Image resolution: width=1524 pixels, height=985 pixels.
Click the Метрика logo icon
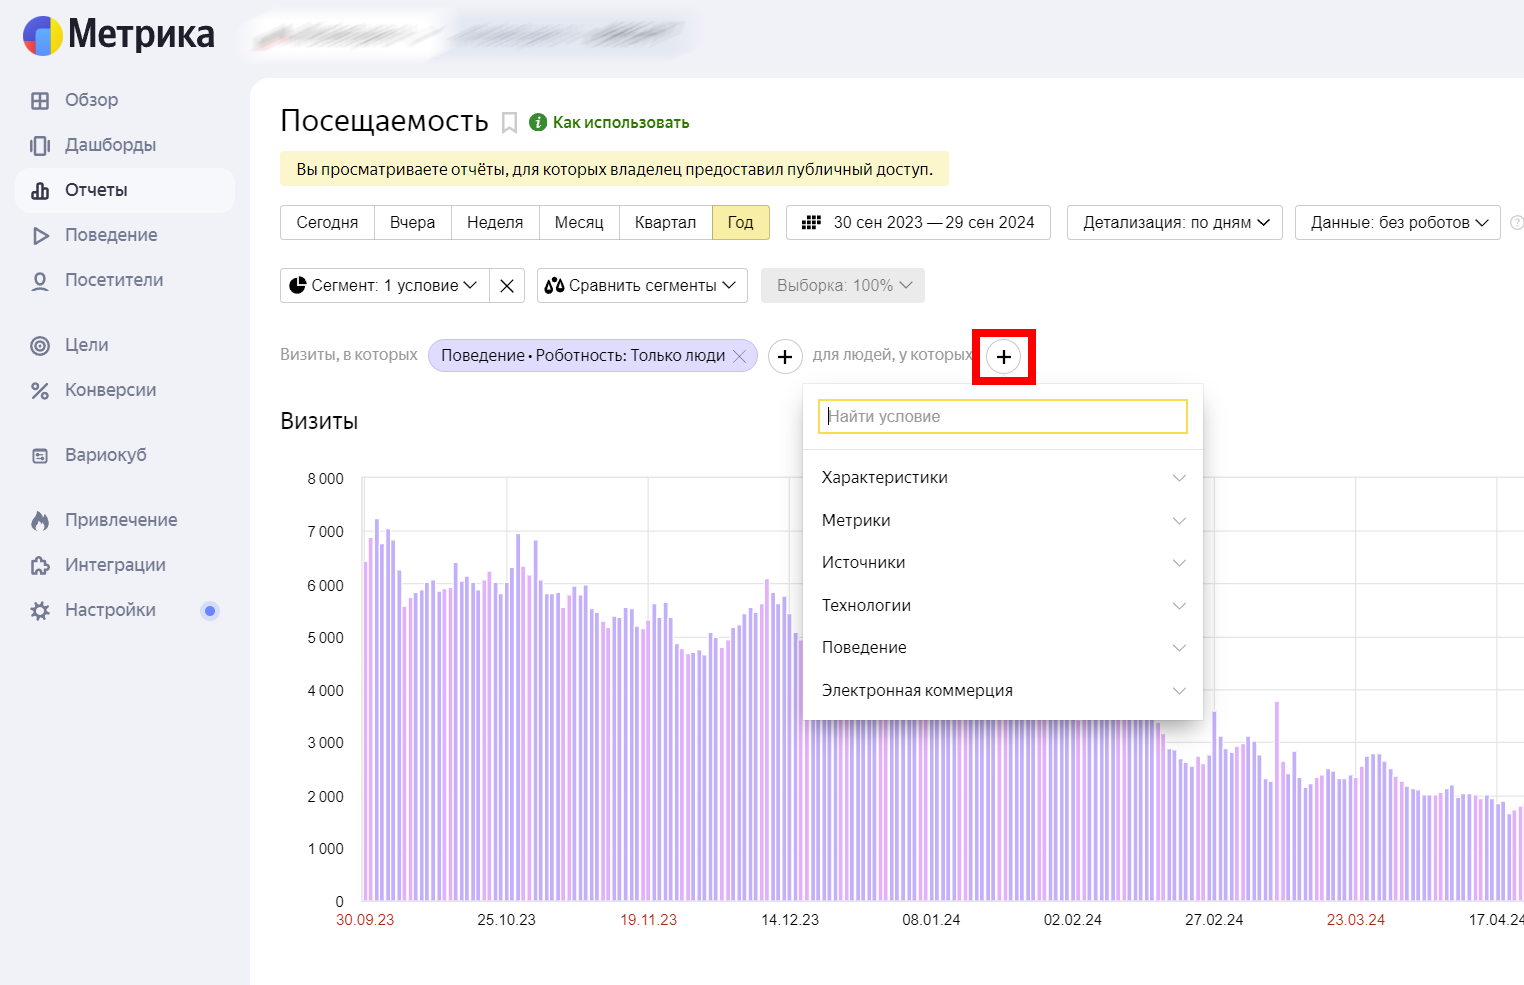[43, 35]
